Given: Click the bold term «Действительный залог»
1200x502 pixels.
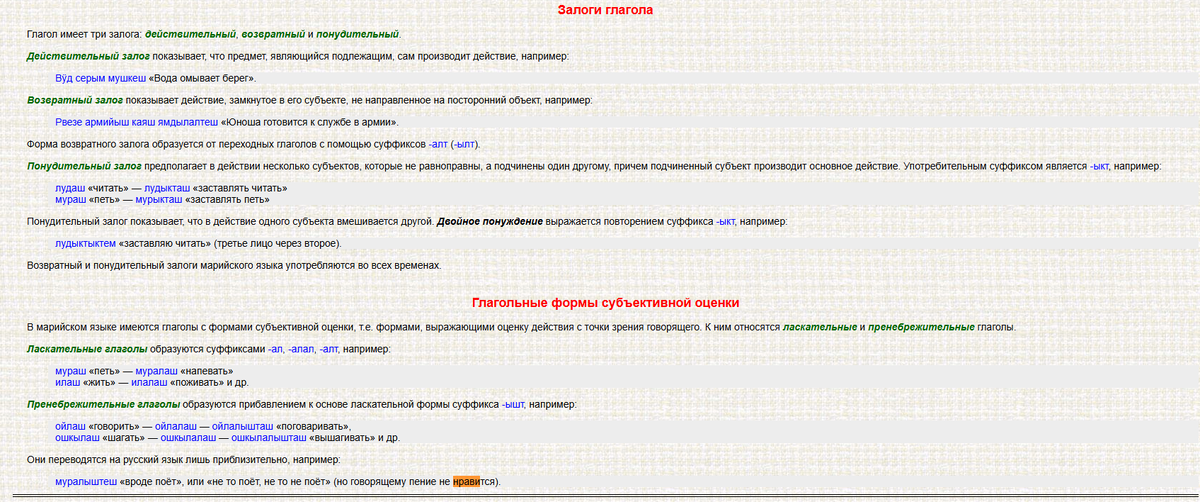Looking at the screenshot, I should click(88, 56).
